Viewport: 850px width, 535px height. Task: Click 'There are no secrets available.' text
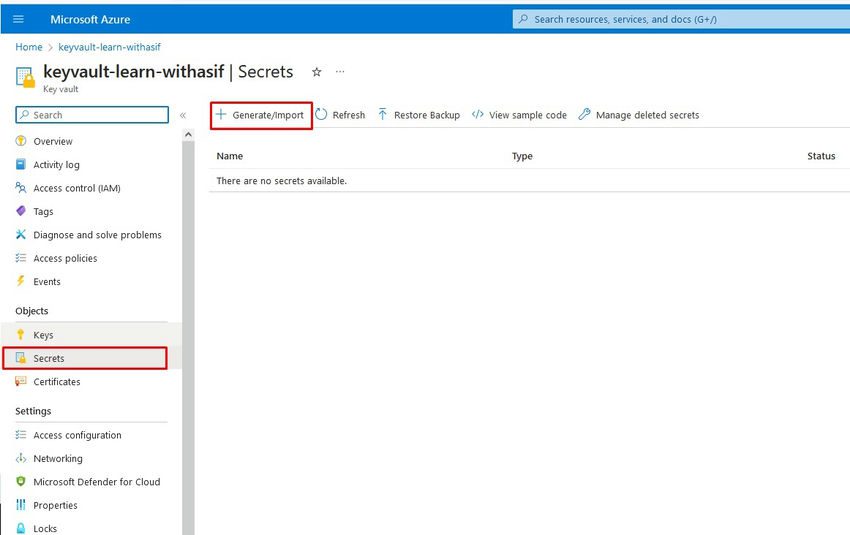[281, 181]
